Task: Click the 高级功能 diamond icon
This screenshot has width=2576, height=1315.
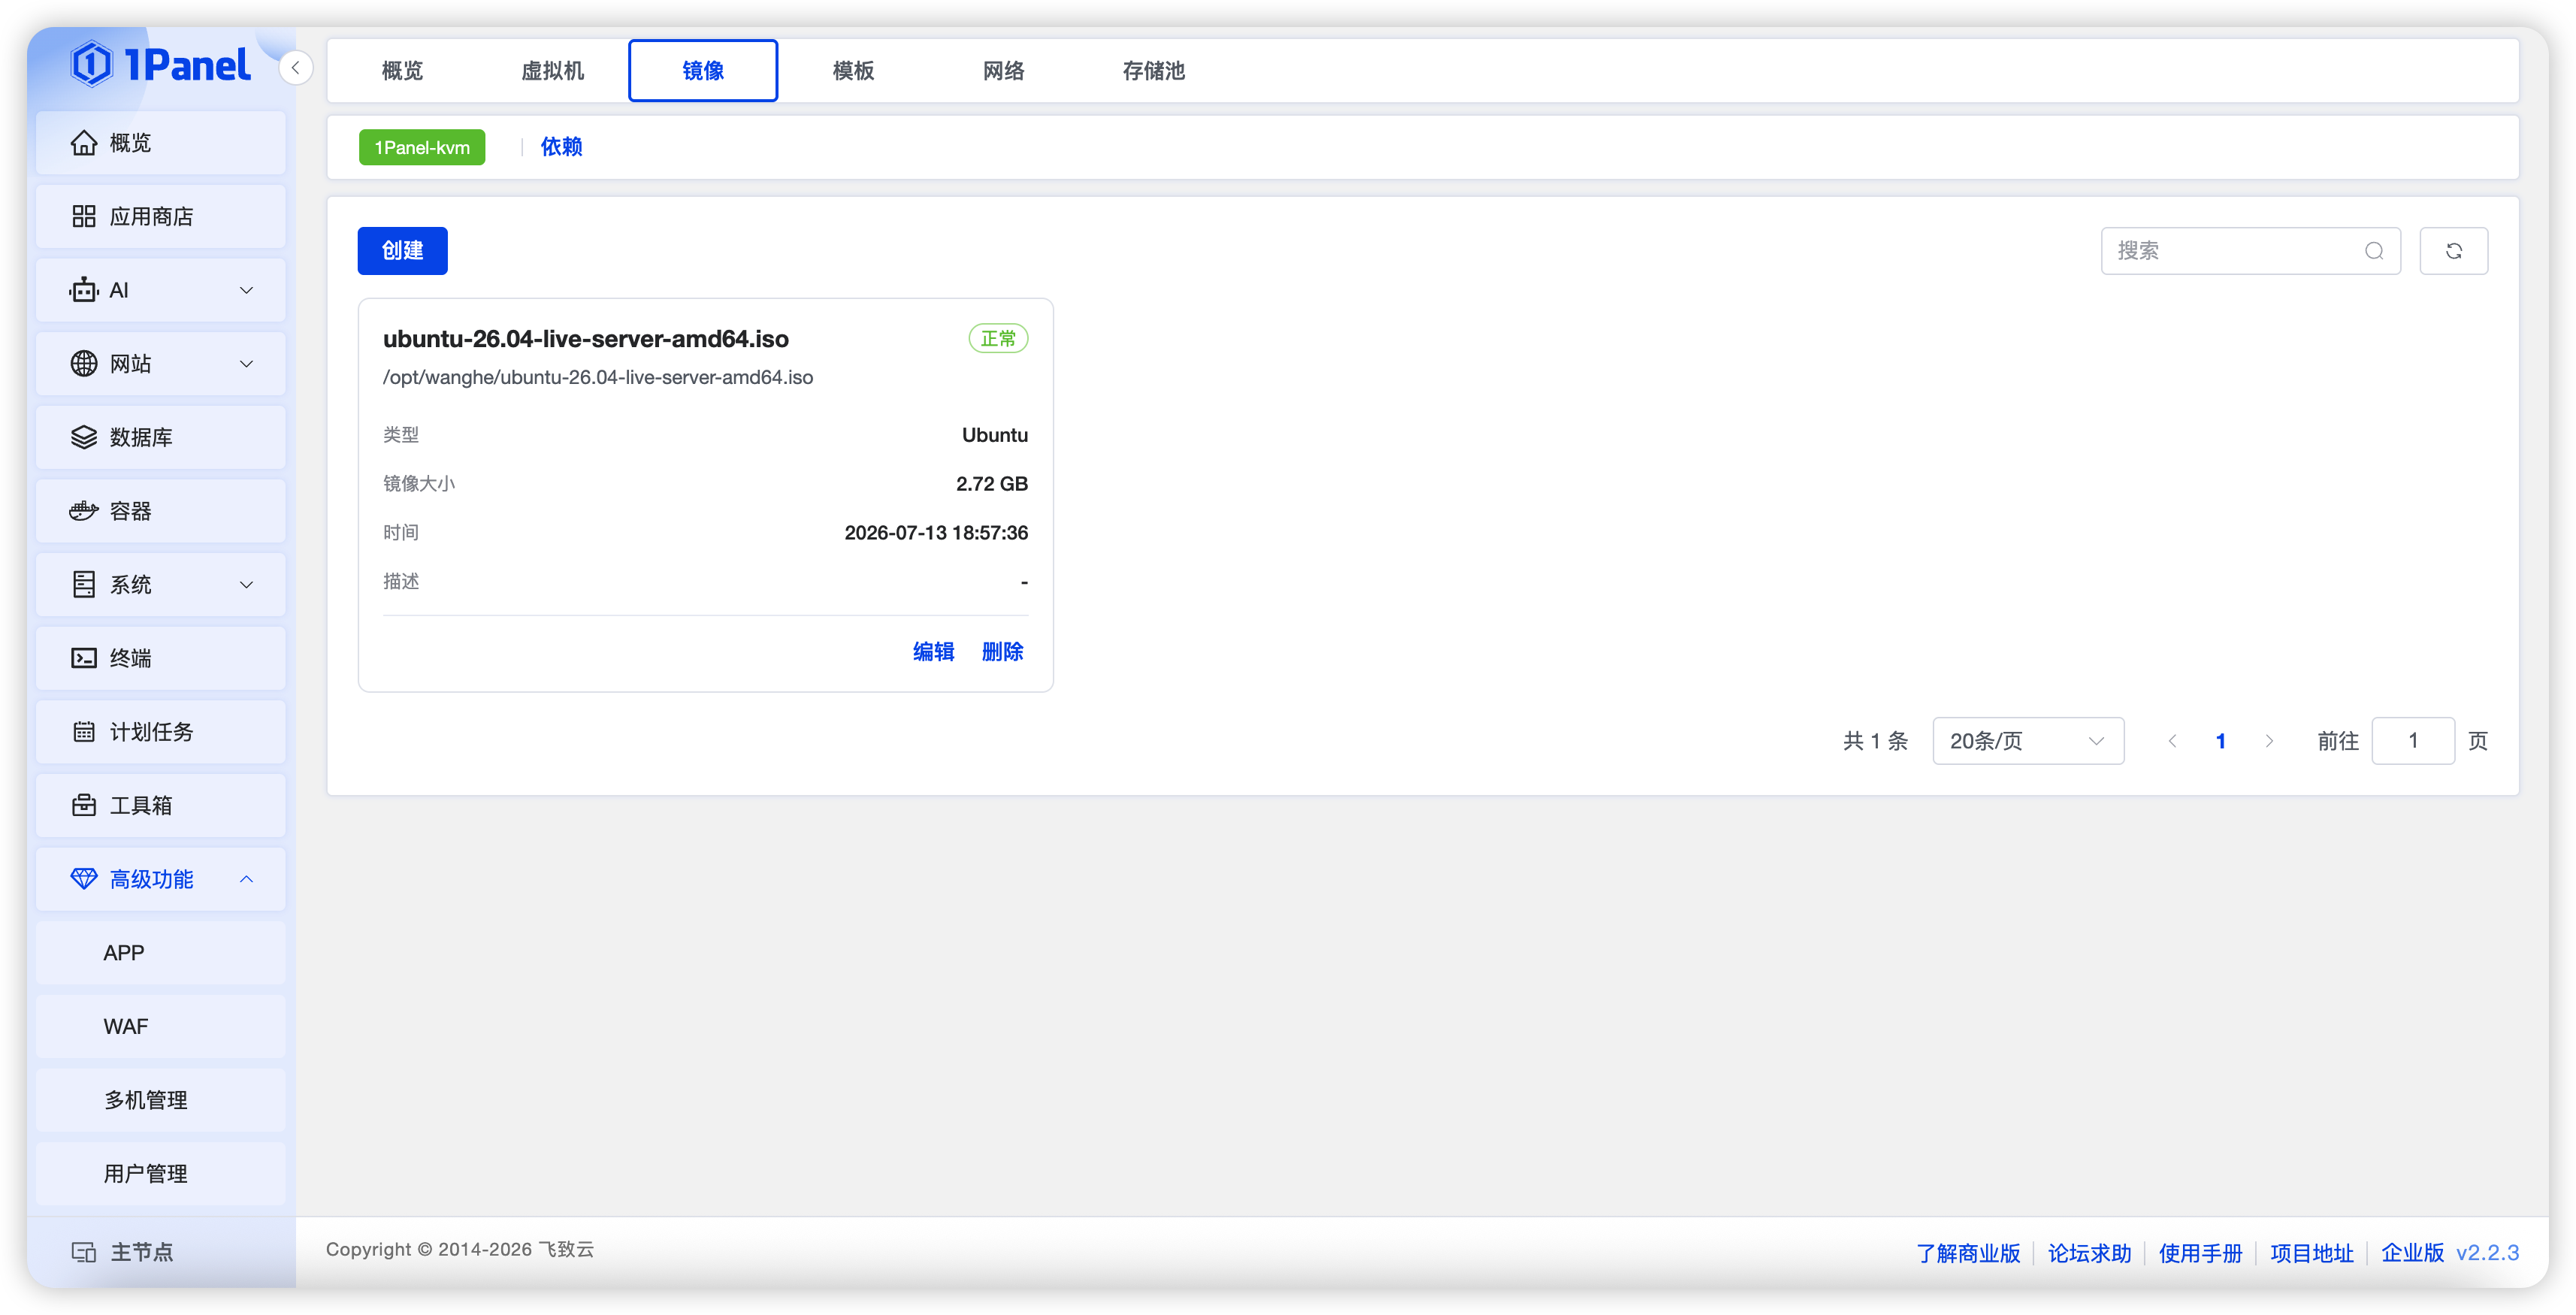Action: click(84, 879)
